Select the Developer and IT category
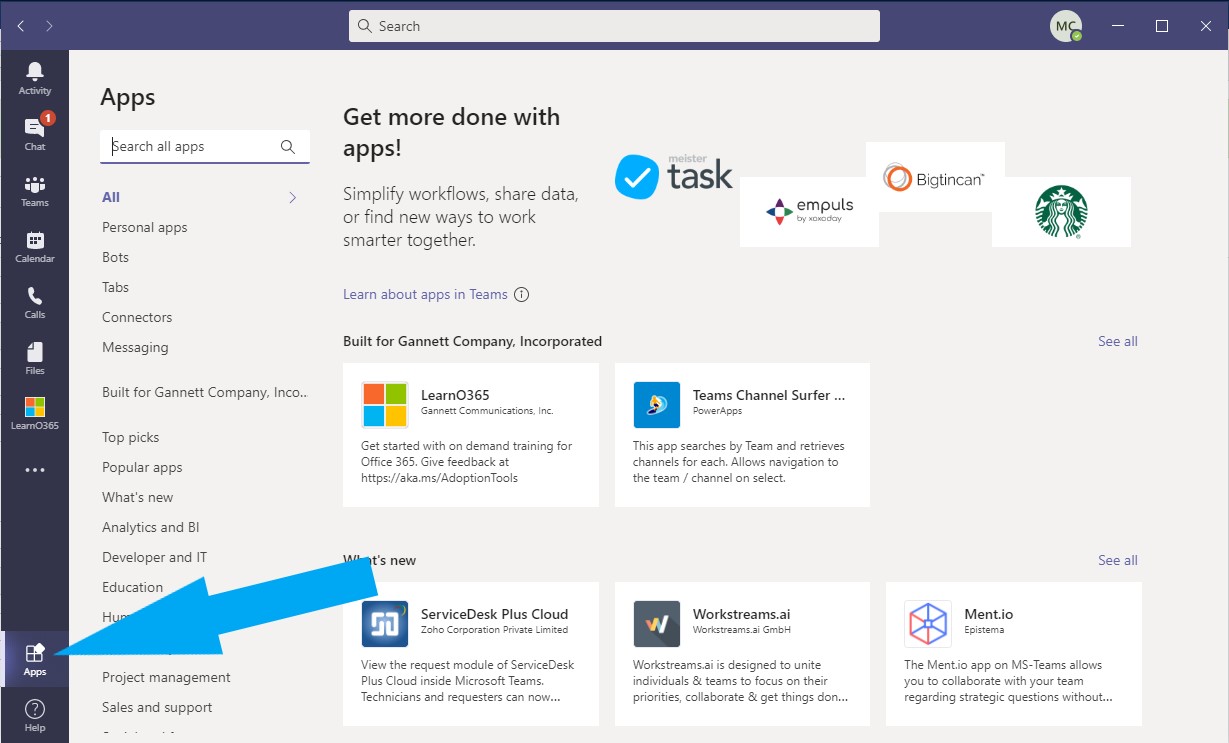This screenshot has width=1229, height=743. pyautogui.click(x=154, y=557)
